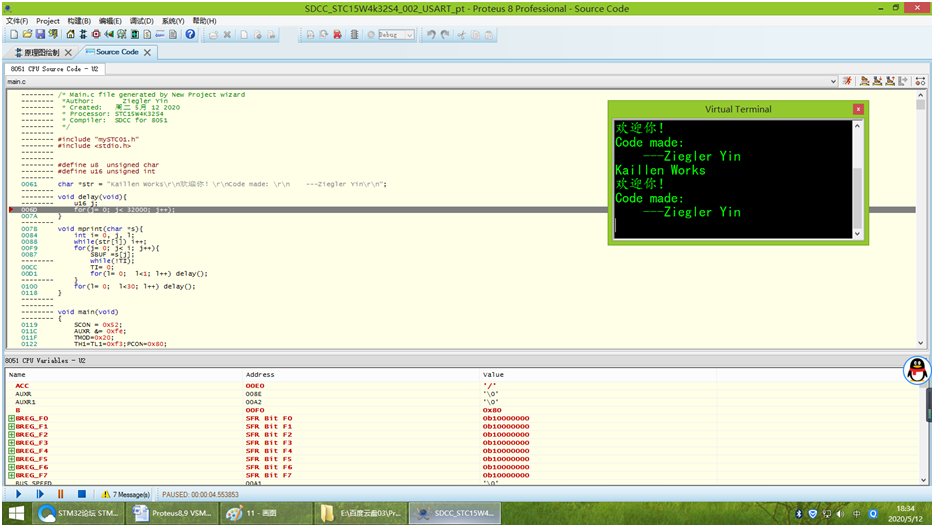Image resolution: width=934 pixels, height=527 pixels.
Task: Click the run-at-full-speed debug icon
Action: pos(846,81)
